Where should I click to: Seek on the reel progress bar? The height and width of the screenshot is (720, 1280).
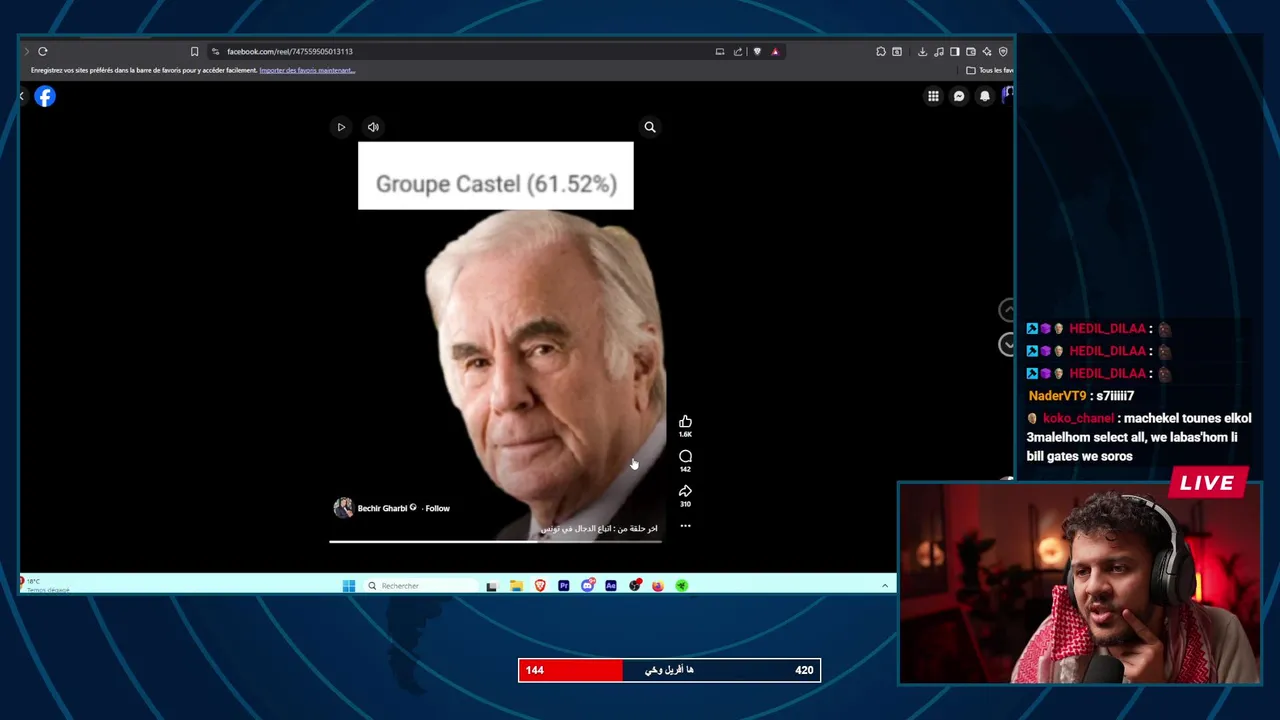pos(495,542)
